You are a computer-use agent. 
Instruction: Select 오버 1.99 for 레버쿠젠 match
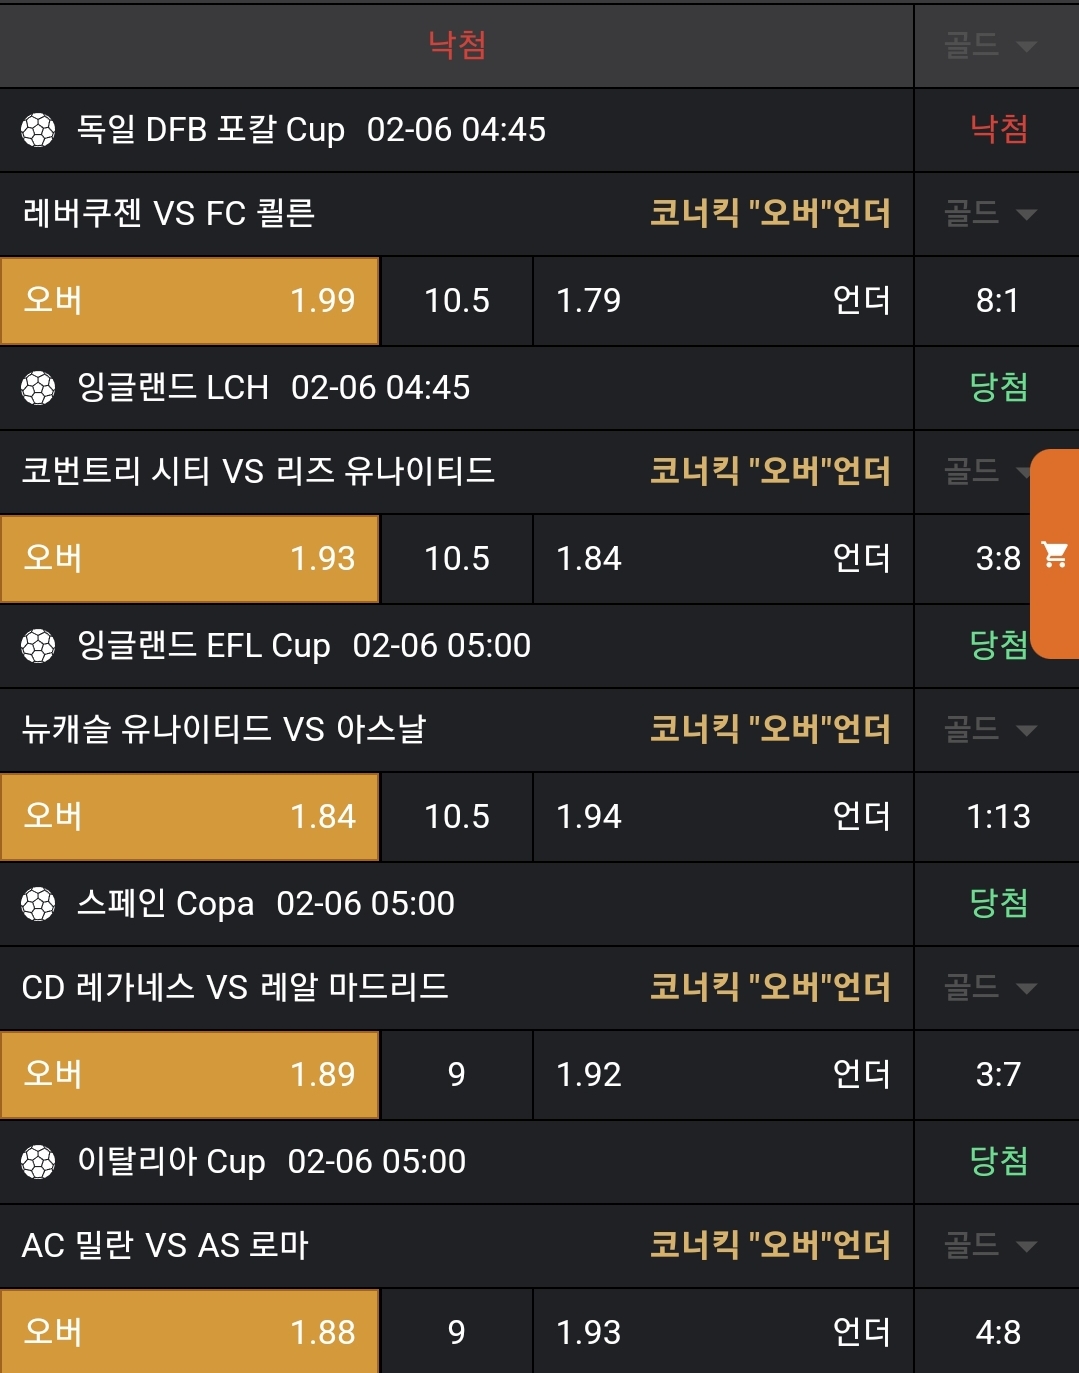[x=190, y=301]
